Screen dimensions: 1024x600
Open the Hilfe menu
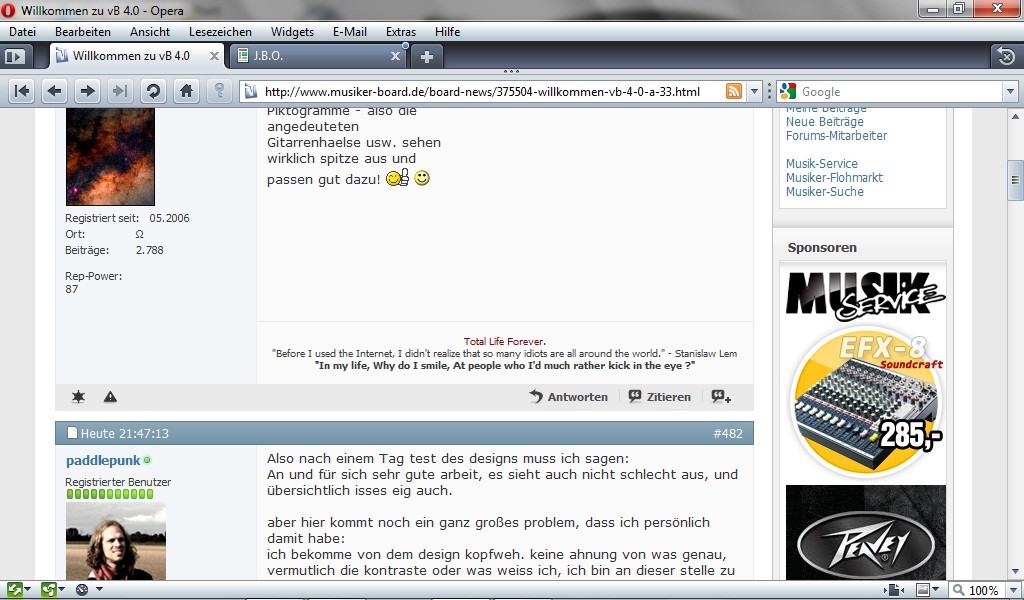(x=447, y=31)
